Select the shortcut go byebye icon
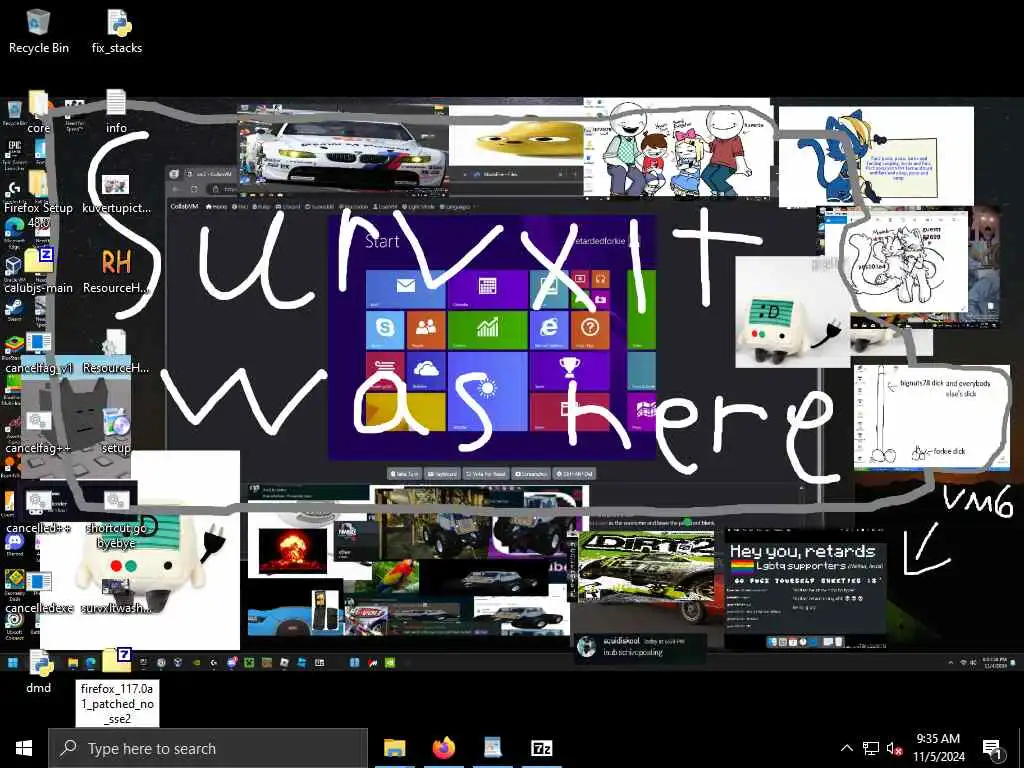 (116, 519)
